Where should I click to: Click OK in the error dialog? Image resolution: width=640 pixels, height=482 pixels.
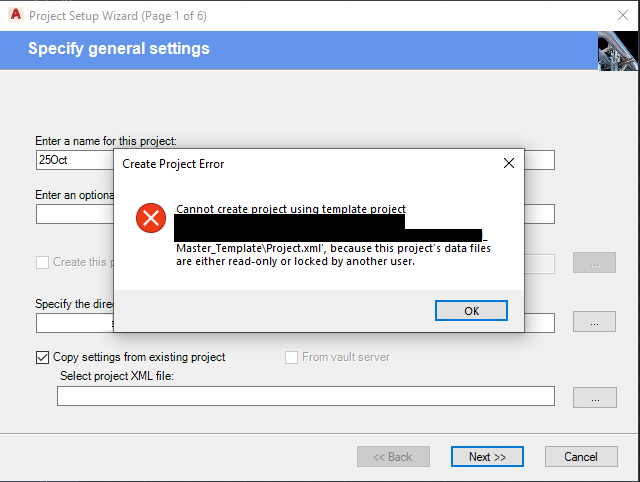point(471,310)
